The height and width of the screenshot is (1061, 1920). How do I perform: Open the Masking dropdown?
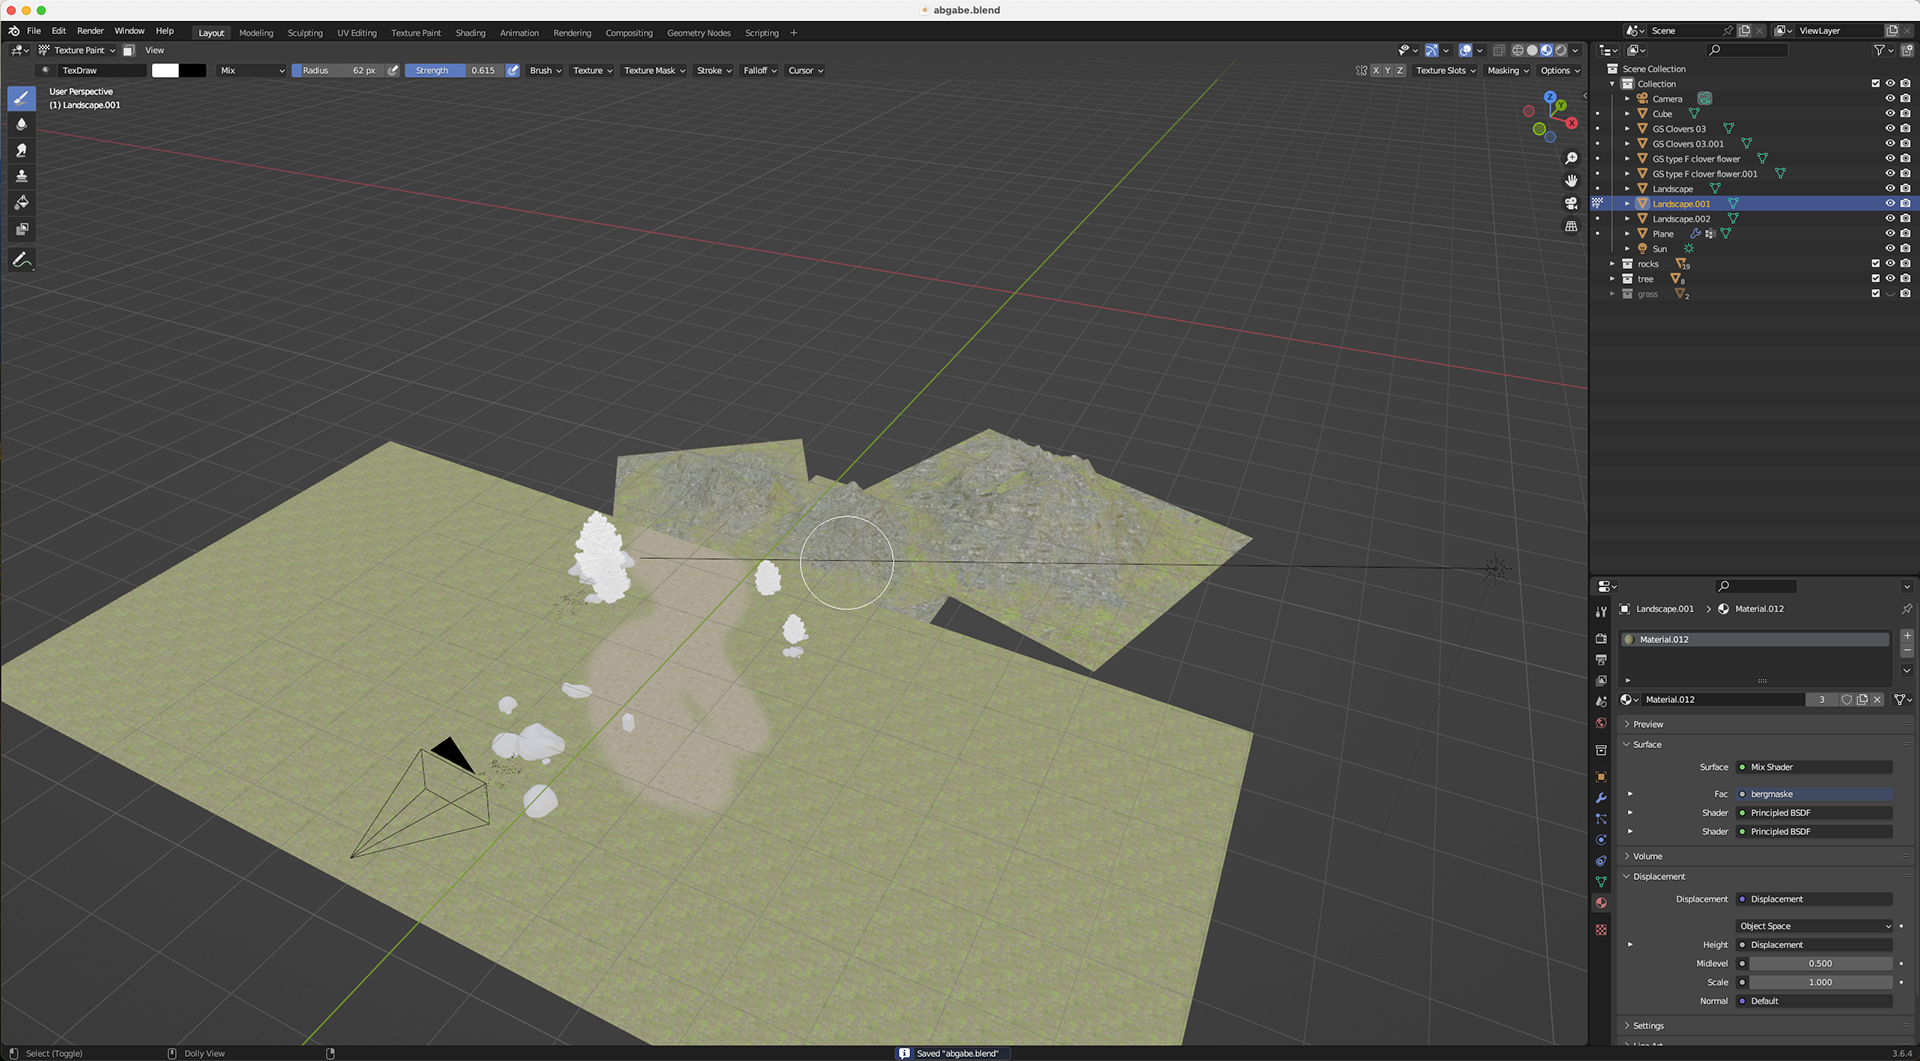(1507, 71)
